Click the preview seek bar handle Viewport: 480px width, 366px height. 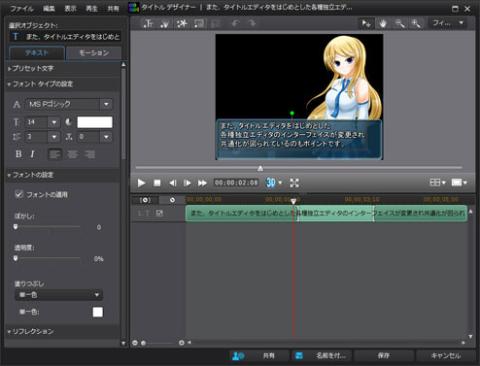click(260, 168)
